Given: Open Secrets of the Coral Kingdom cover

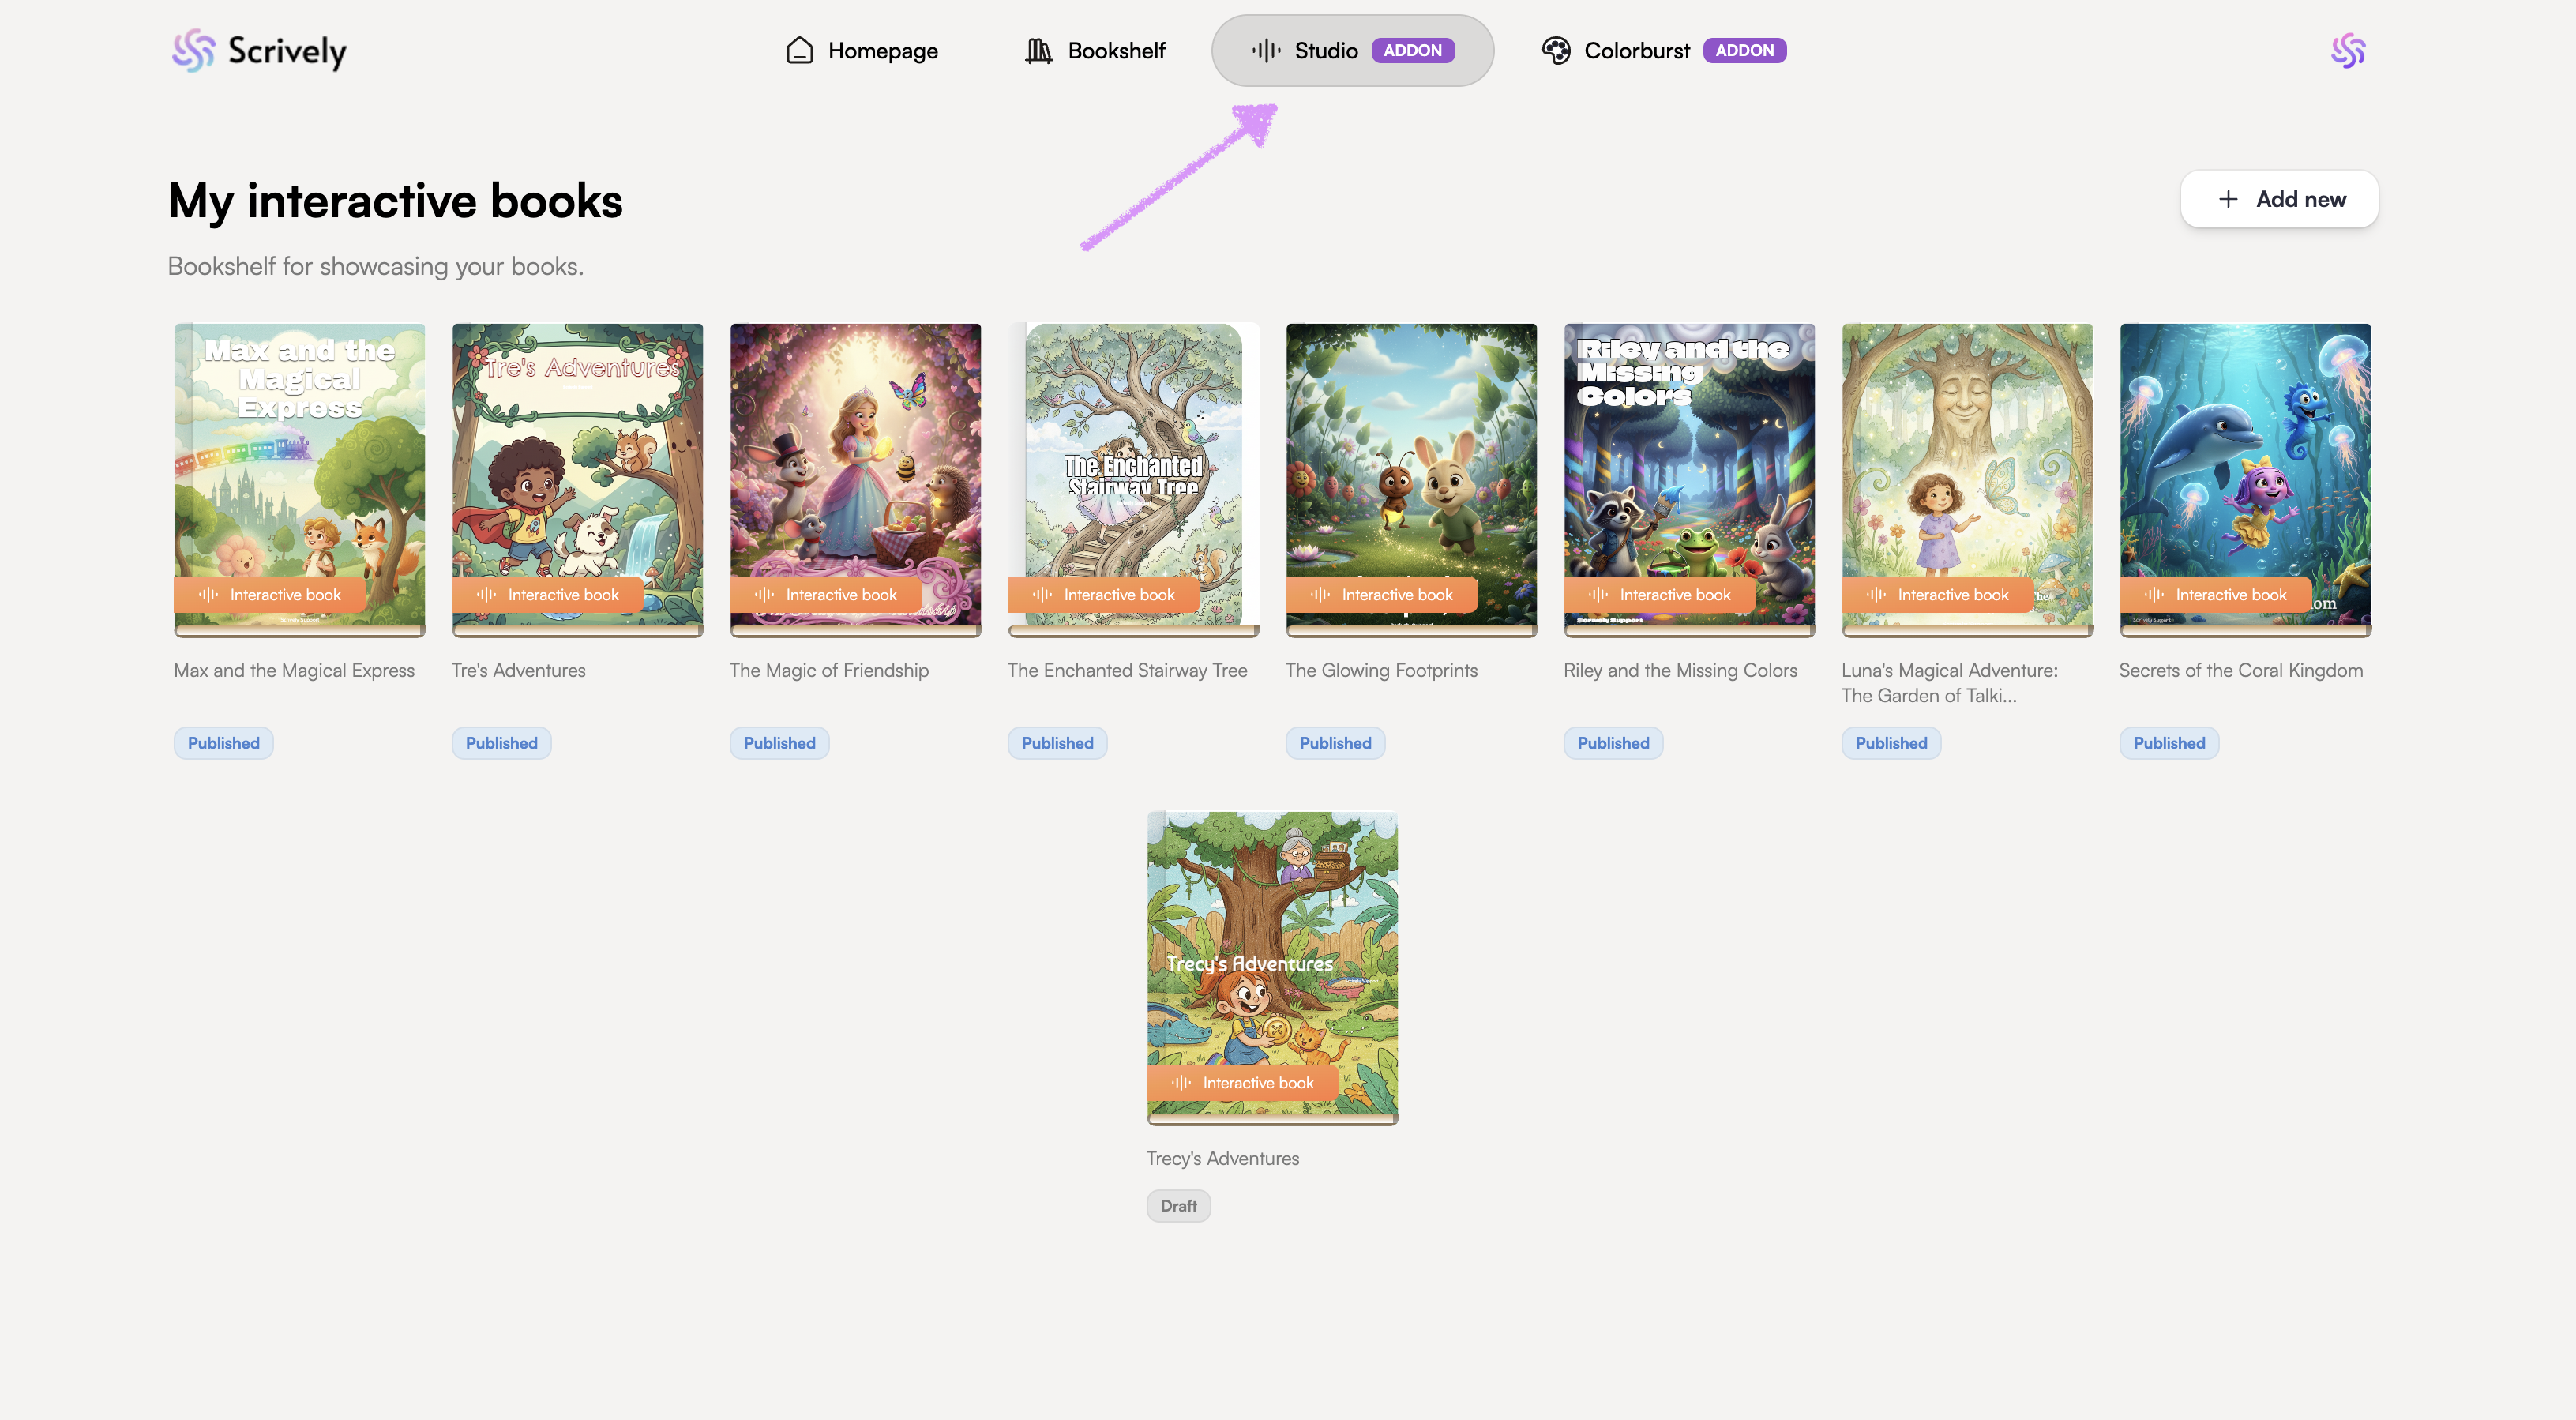Looking at the screenshot, I should coord(2244,460).
